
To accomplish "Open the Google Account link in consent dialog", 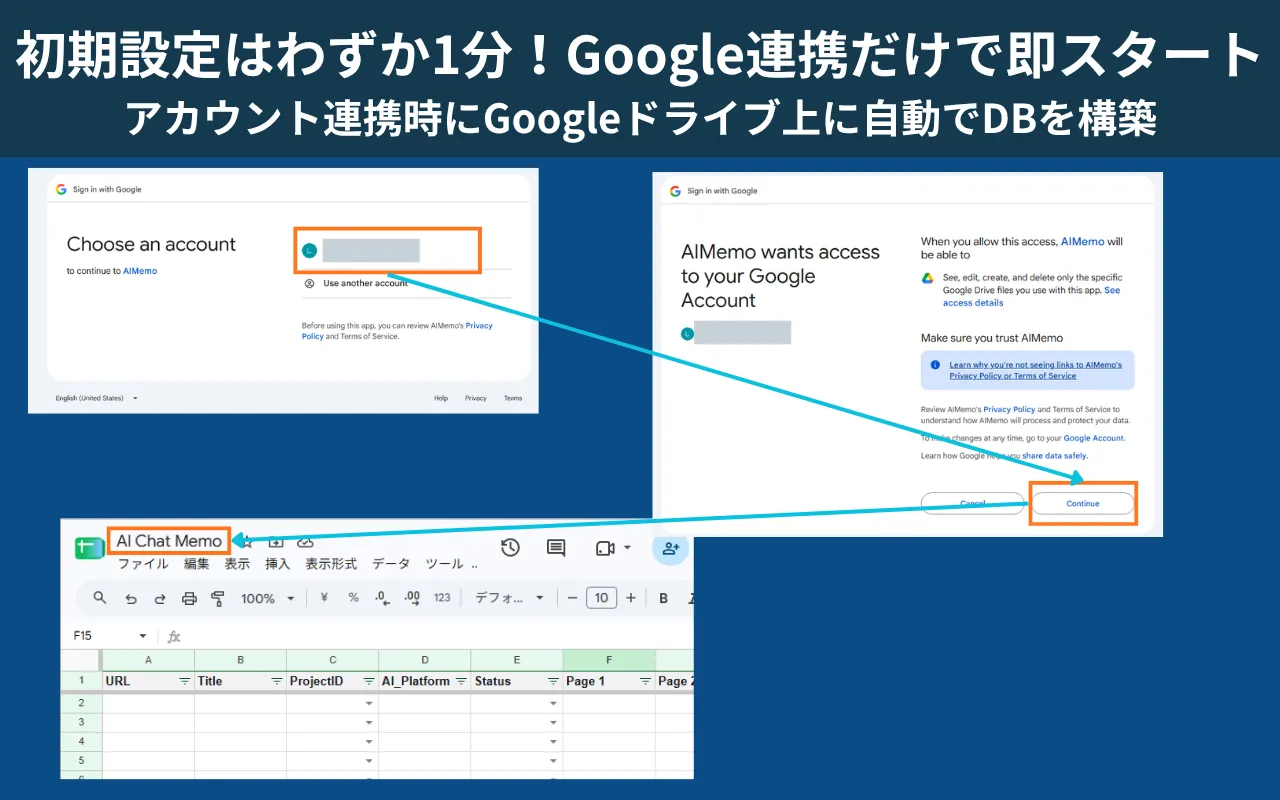I will (1093, 438).
